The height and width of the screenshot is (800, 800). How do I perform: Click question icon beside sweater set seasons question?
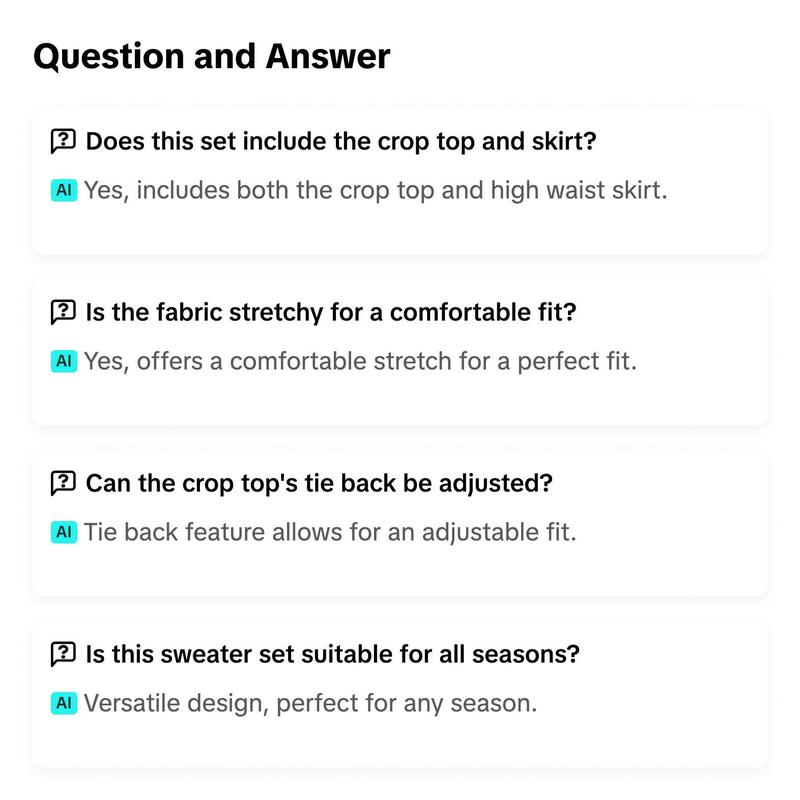point(63,654)
